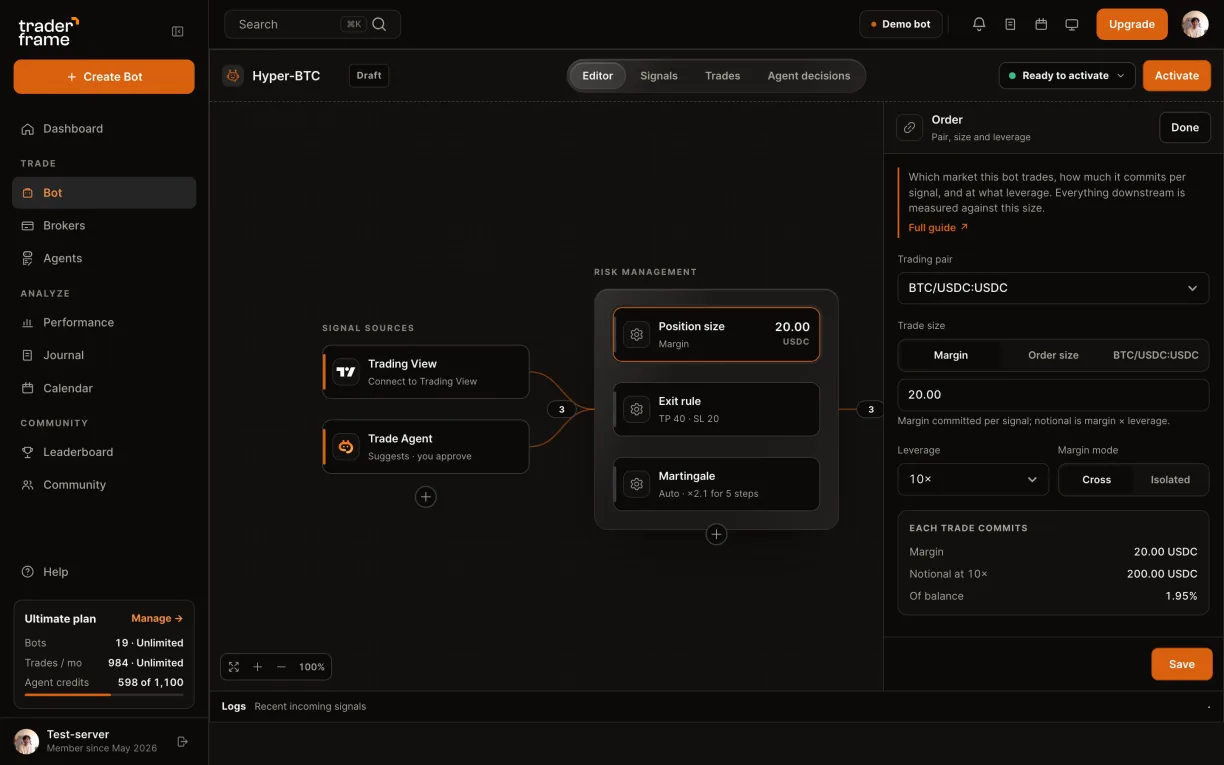Open Community in the sidebar

tap(104, 485)
